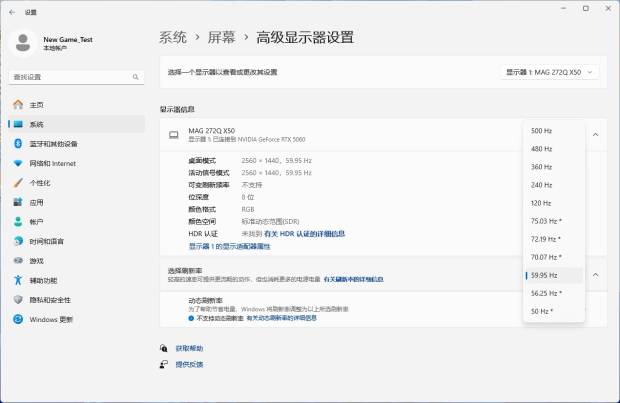Click the info icon beside 不支持动态刷新率
Viewport: 620px width, 403px height.
(191, 318)
